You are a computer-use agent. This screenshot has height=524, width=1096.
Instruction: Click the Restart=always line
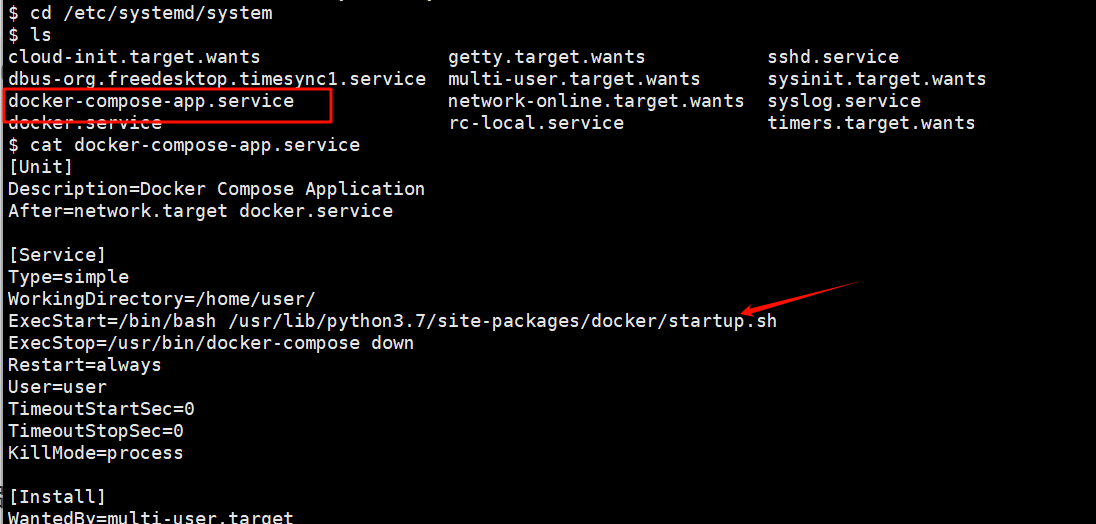point(85,365)
